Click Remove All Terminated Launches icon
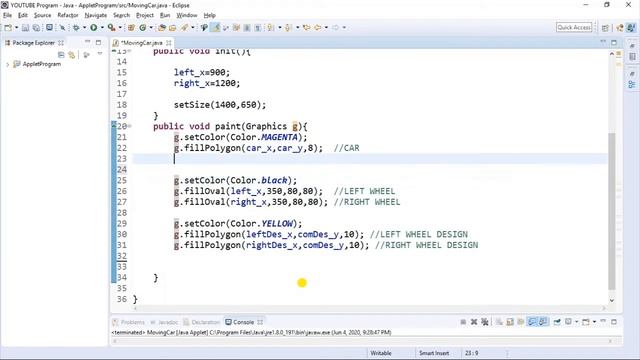This screenshot has width=640, height=360. [x=484, y=322]
